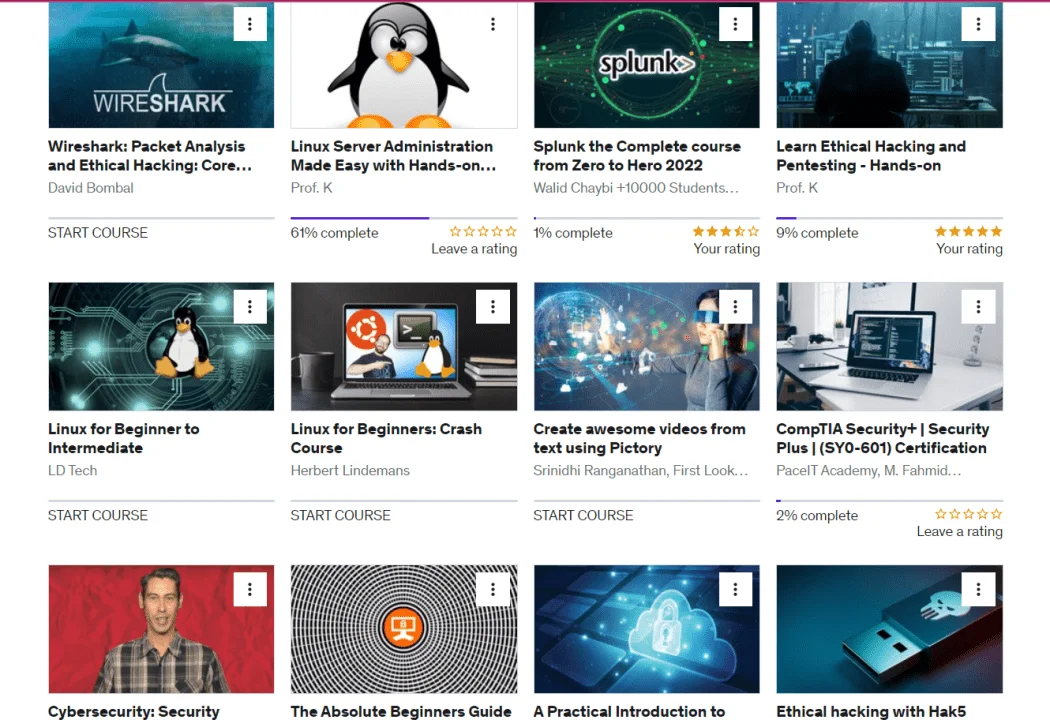The image size is (1050, 720).
Task: Open three-dot menu on Learn Ethical Hacking card
Action: pos(978,24)
